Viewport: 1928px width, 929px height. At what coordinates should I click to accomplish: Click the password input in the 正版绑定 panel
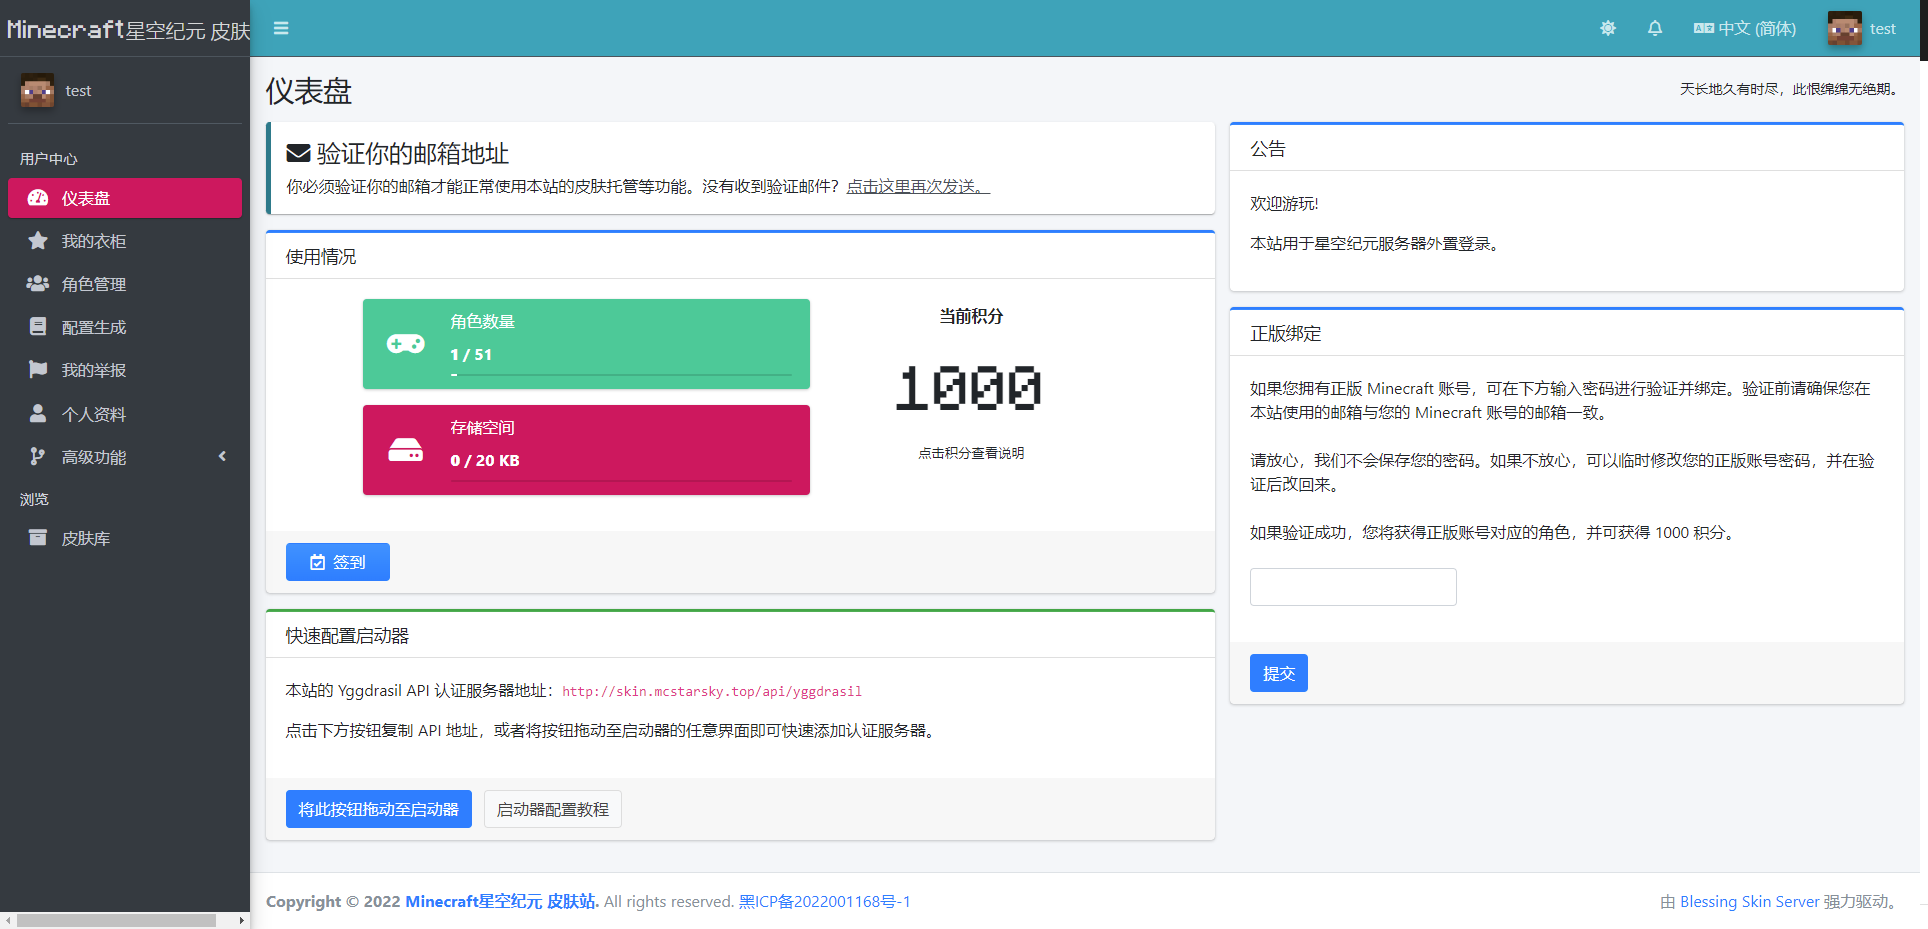click(x=1352, y=586)
